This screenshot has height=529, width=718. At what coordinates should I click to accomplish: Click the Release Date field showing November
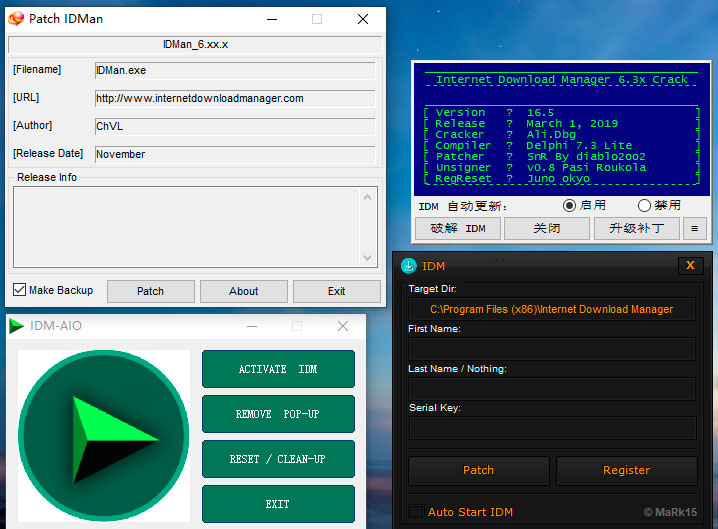click(235, 154)
